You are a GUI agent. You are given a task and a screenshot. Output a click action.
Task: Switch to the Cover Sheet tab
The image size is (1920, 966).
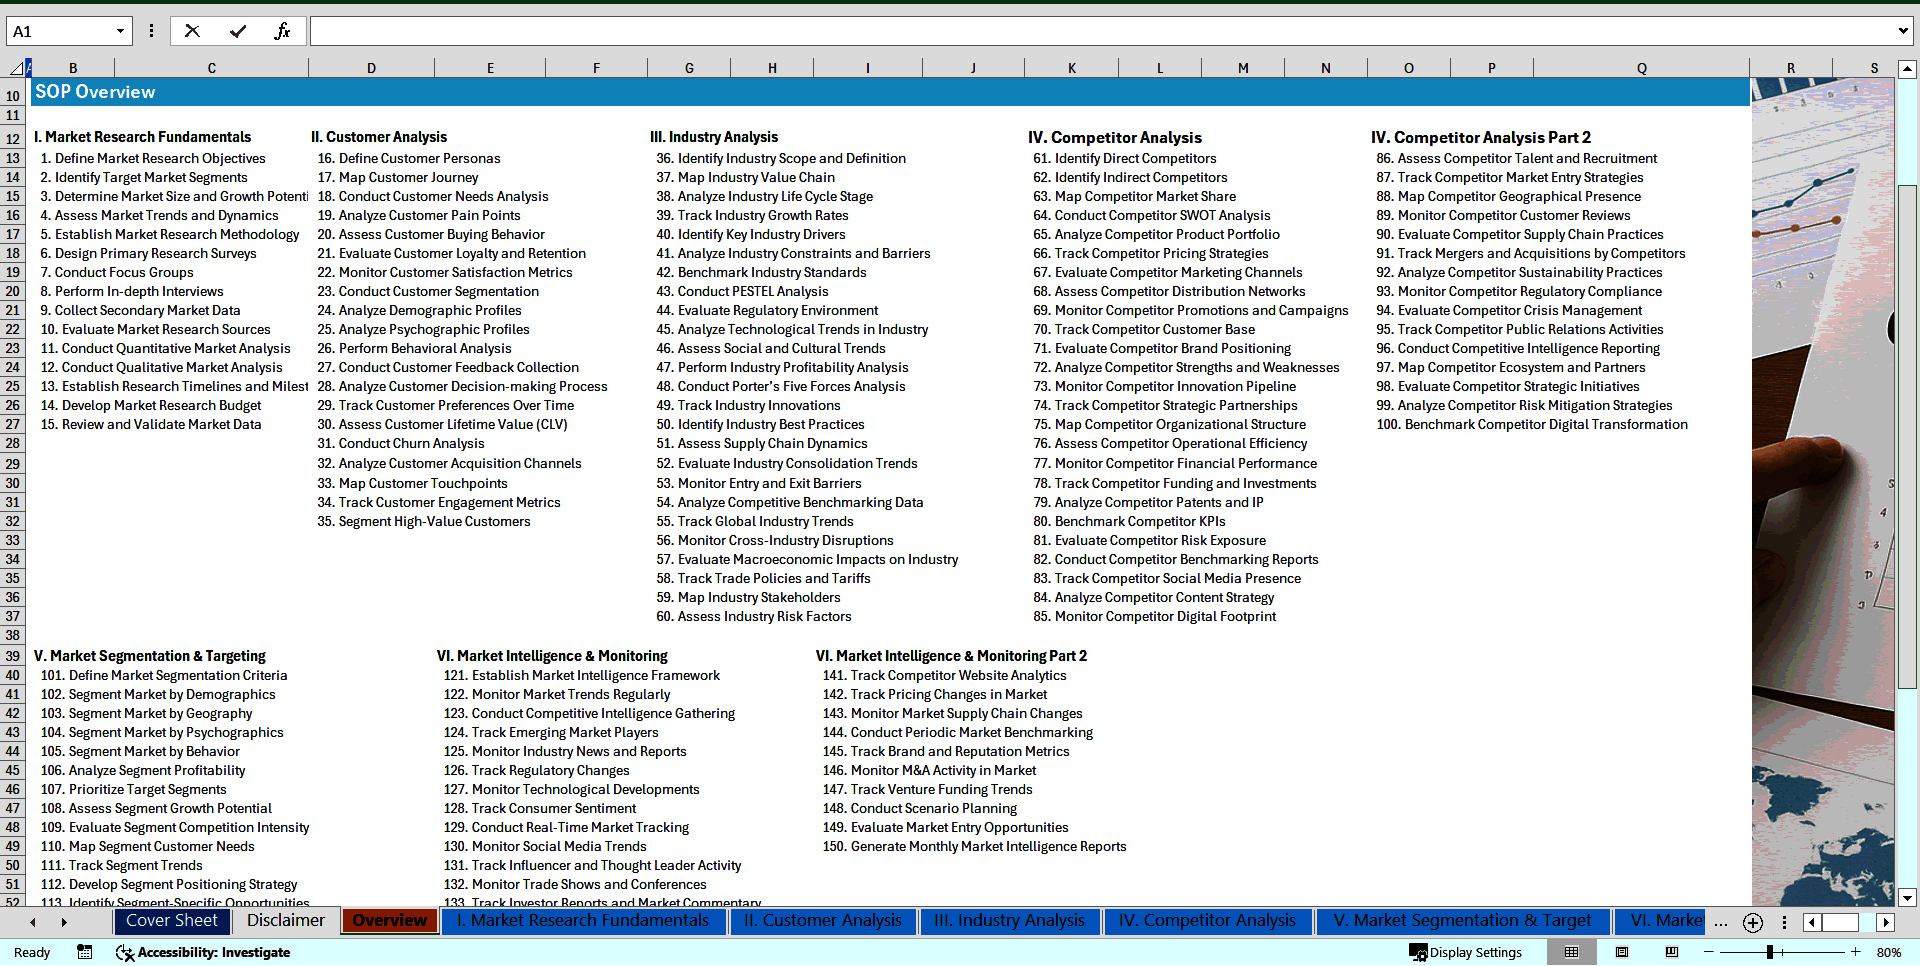[171, 921]
